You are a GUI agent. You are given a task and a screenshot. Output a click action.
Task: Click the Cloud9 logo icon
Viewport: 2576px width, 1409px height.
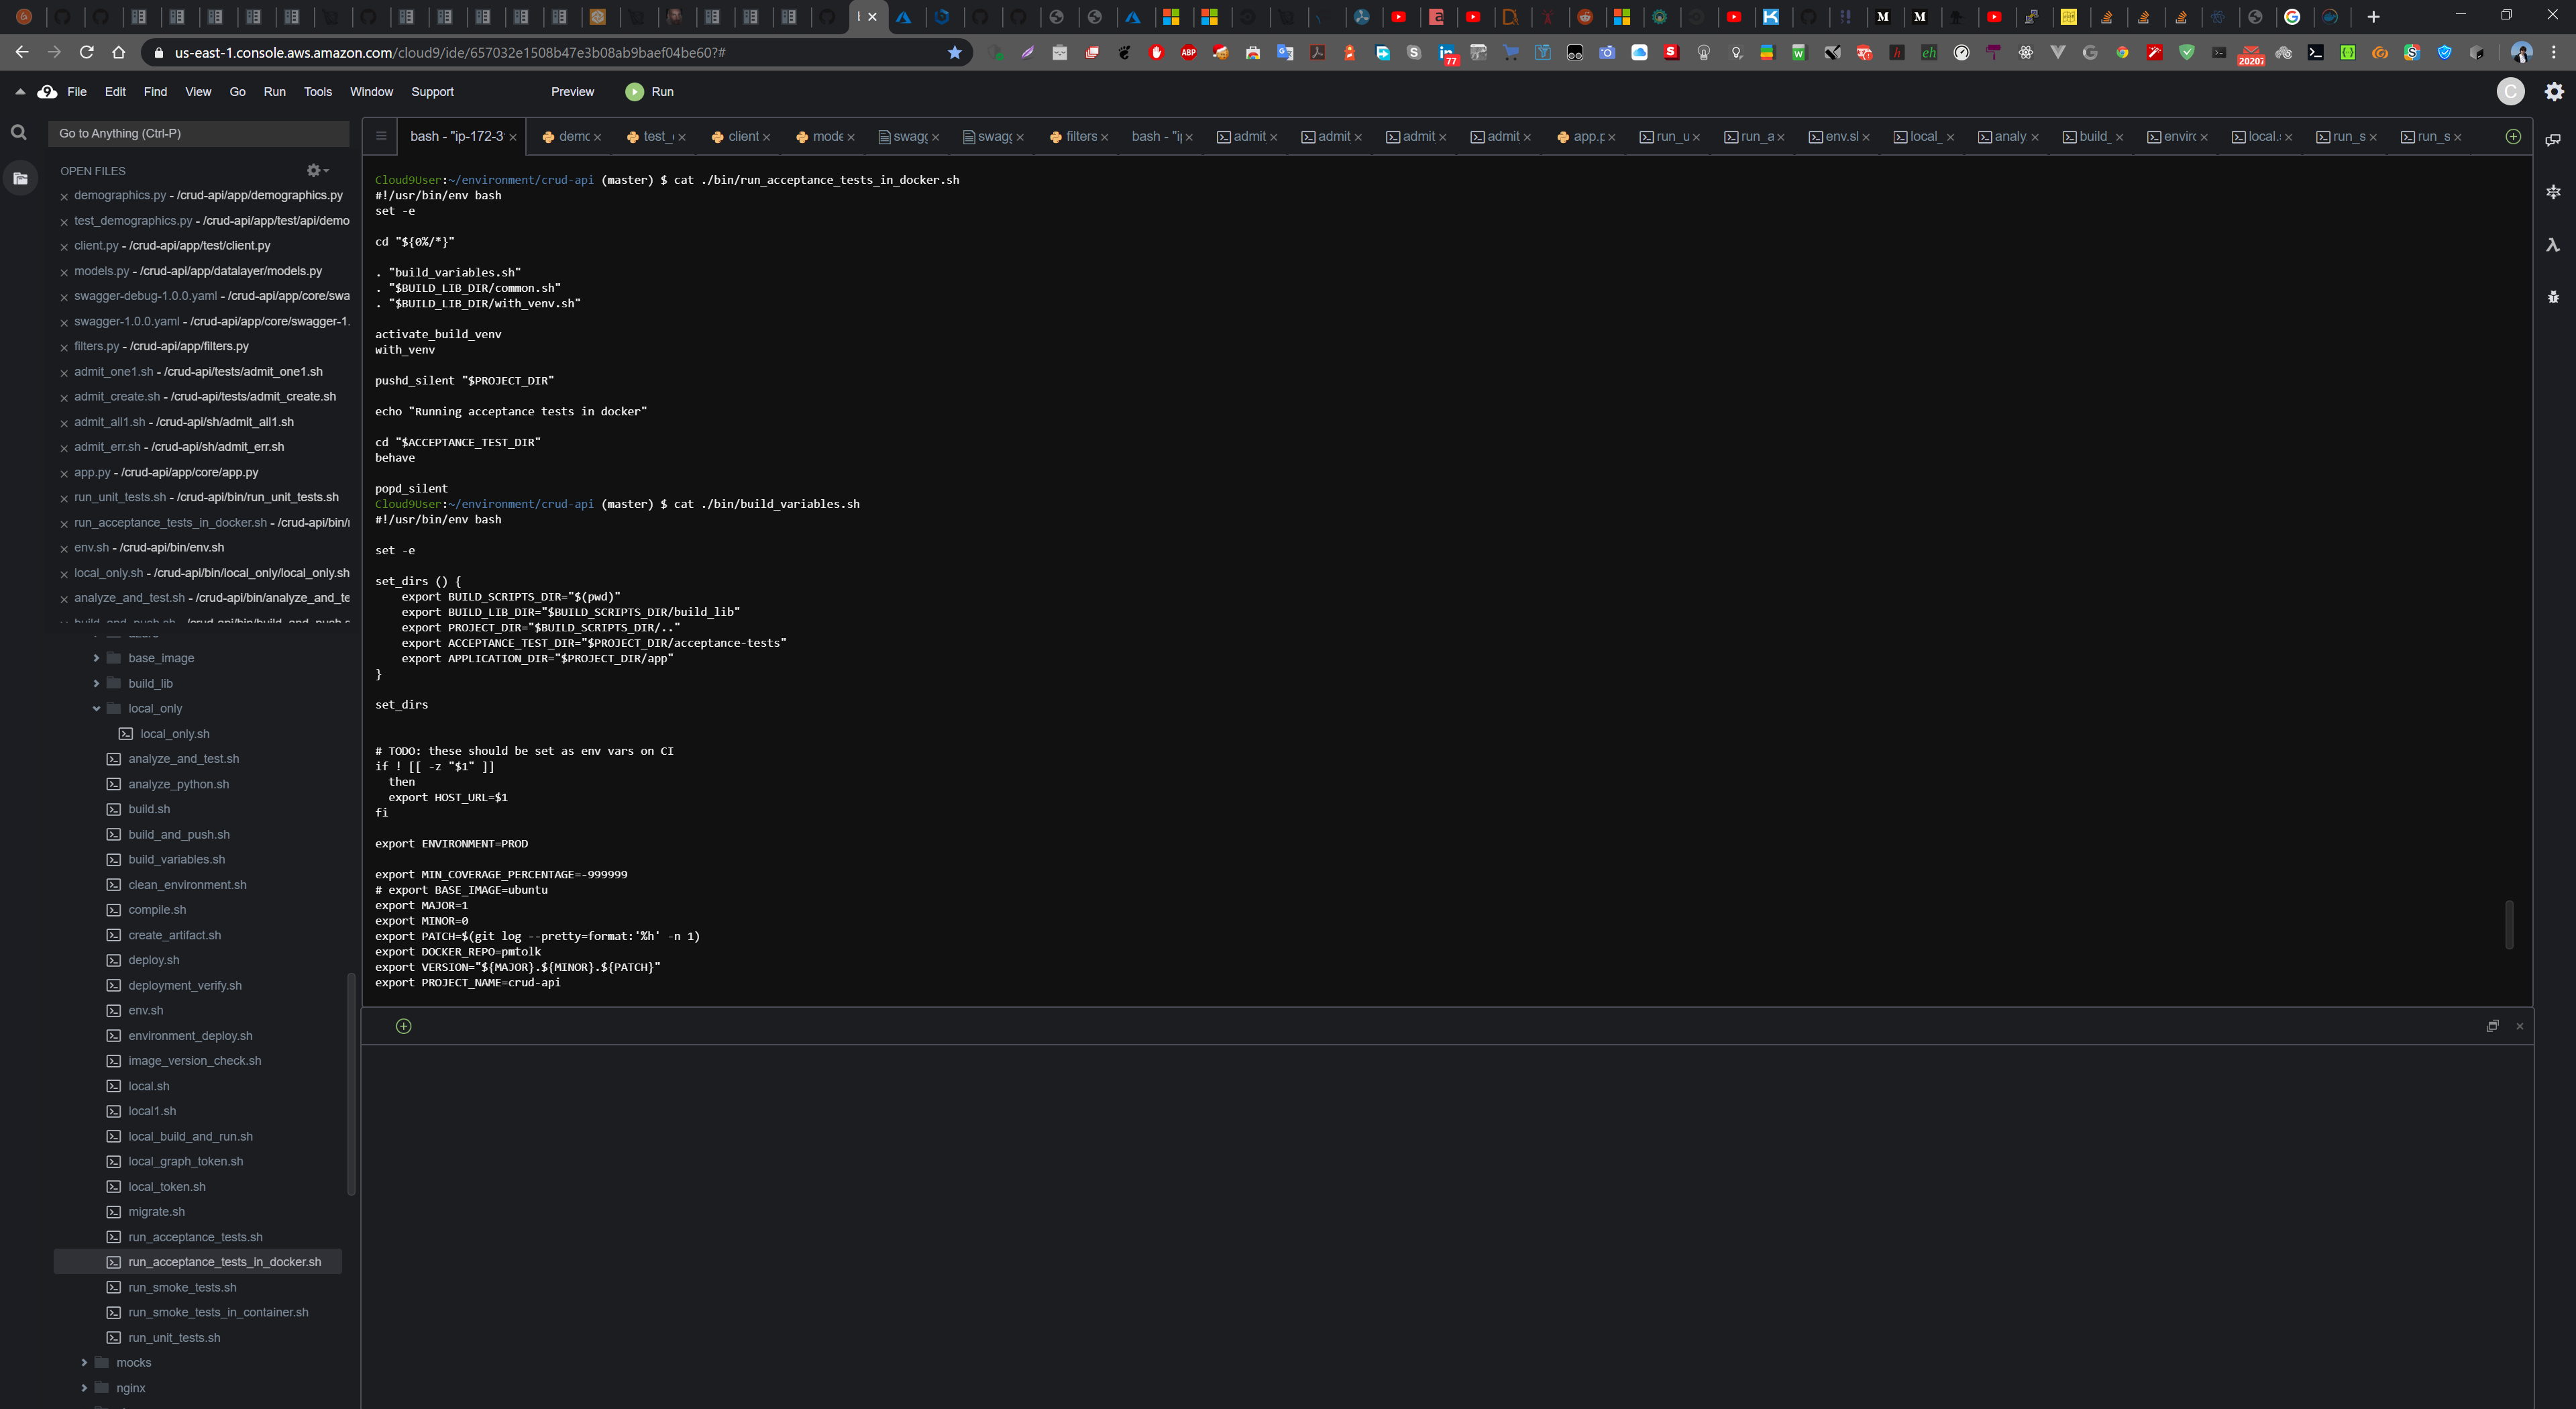(x=47, y=92)
